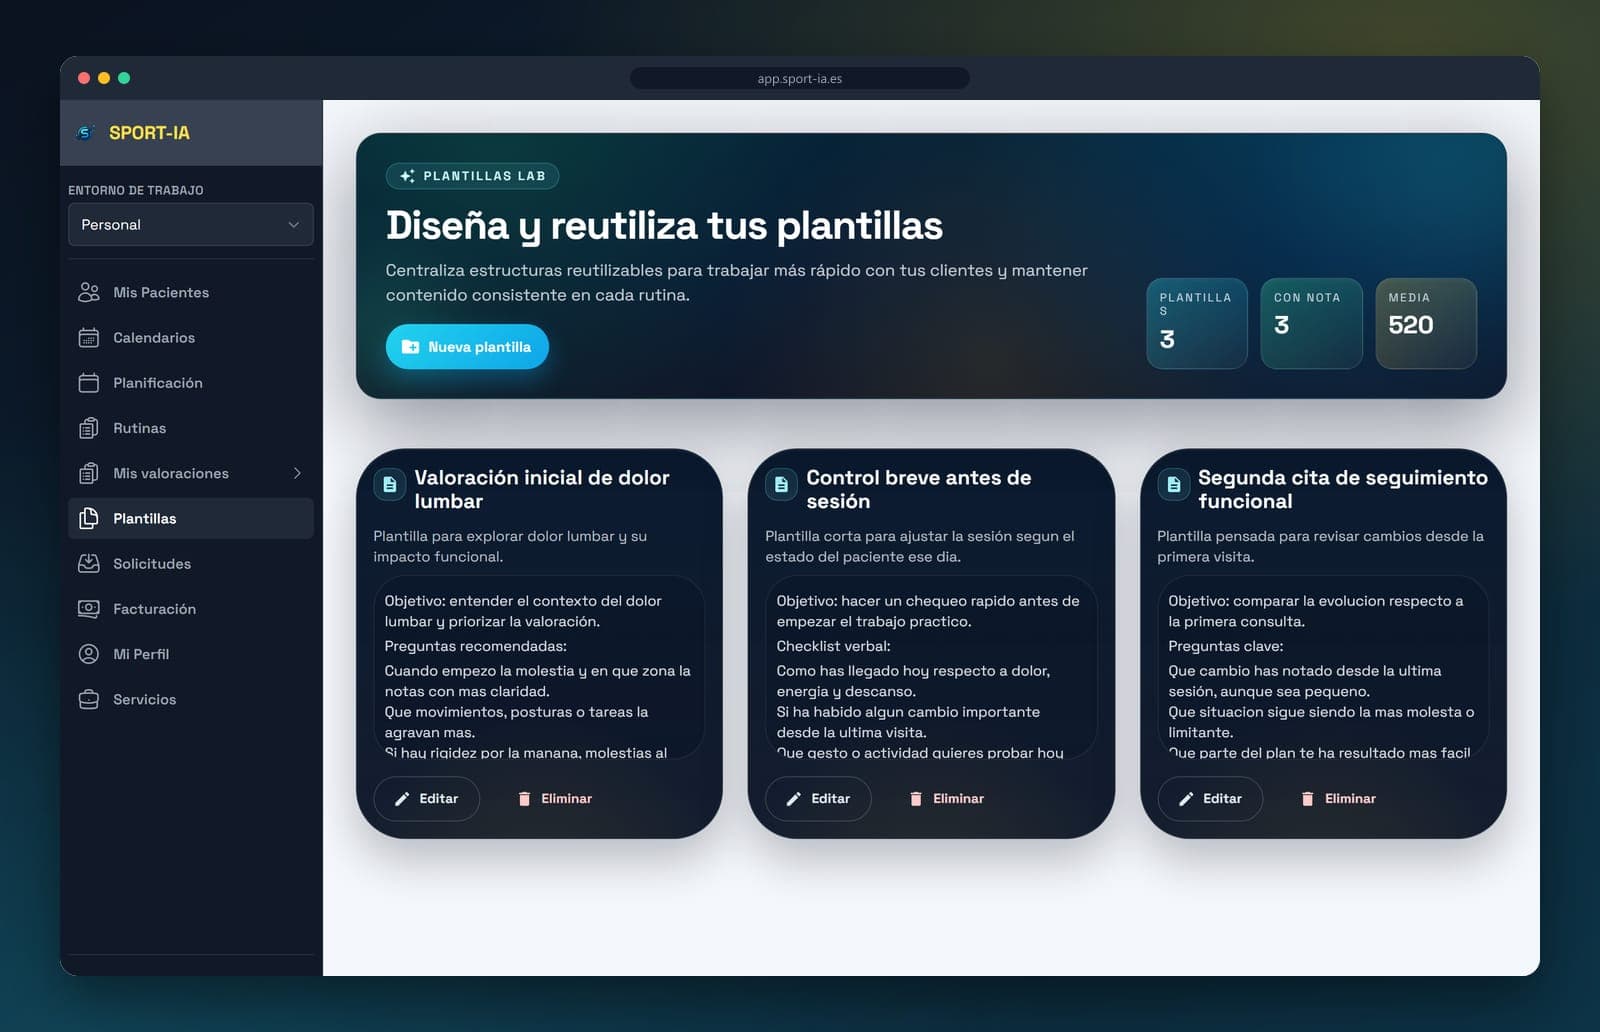
Task: Click the Facturación money icon
Action: point(89,608)
